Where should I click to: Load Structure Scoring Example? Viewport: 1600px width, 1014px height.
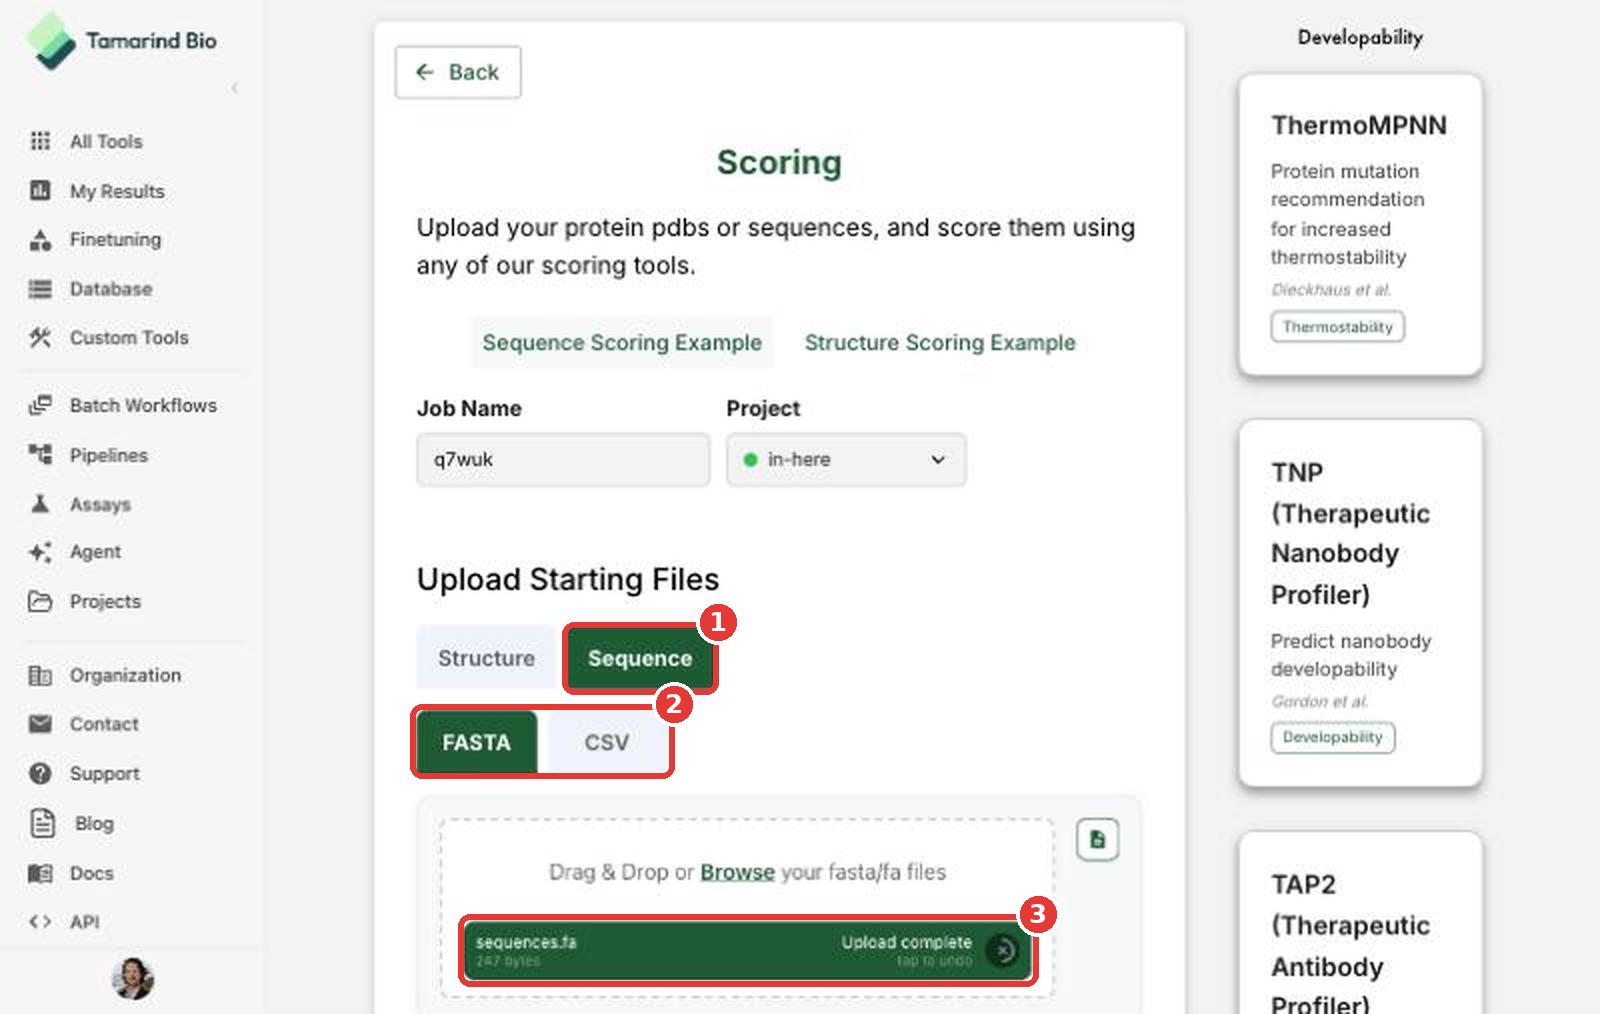pos(940,342)
